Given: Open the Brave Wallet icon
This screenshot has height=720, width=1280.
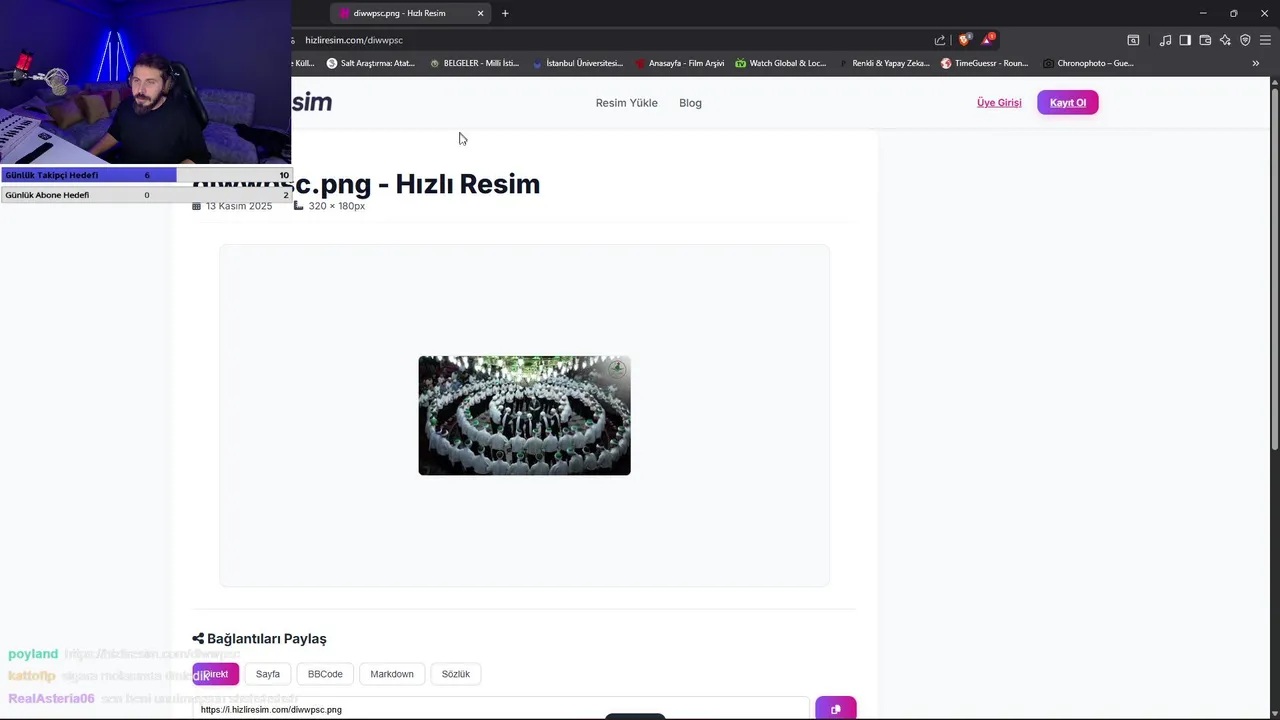Looking at the screenshot, I should pos(1205,40).
